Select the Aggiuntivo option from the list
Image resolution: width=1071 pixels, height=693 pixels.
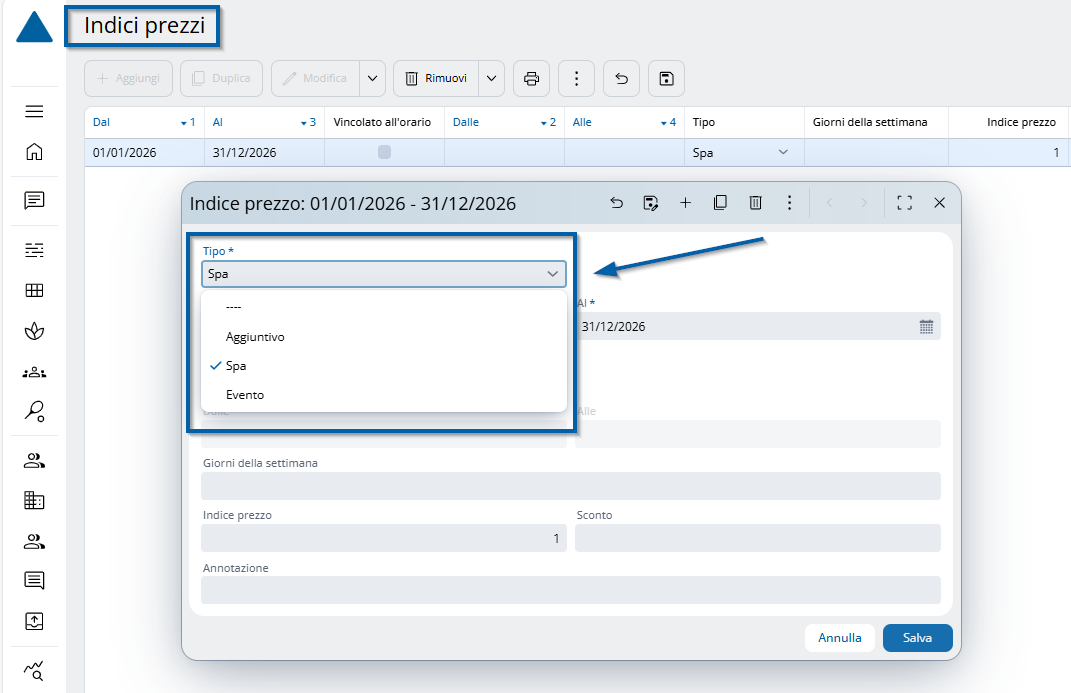point(255,337)
